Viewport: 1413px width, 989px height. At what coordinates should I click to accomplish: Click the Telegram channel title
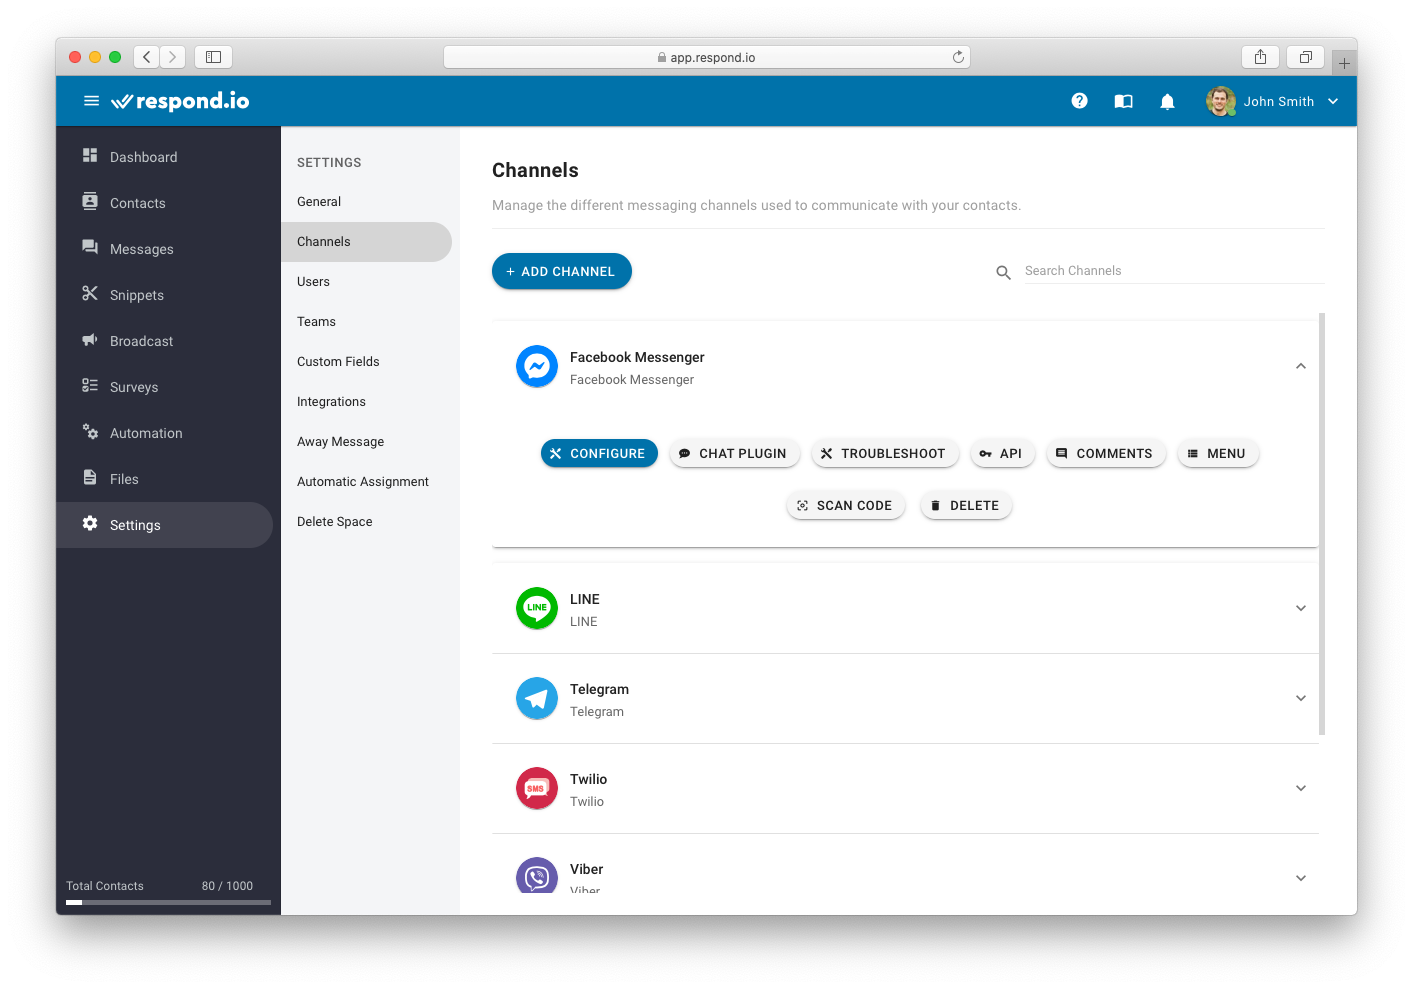[x=599, y=689]
